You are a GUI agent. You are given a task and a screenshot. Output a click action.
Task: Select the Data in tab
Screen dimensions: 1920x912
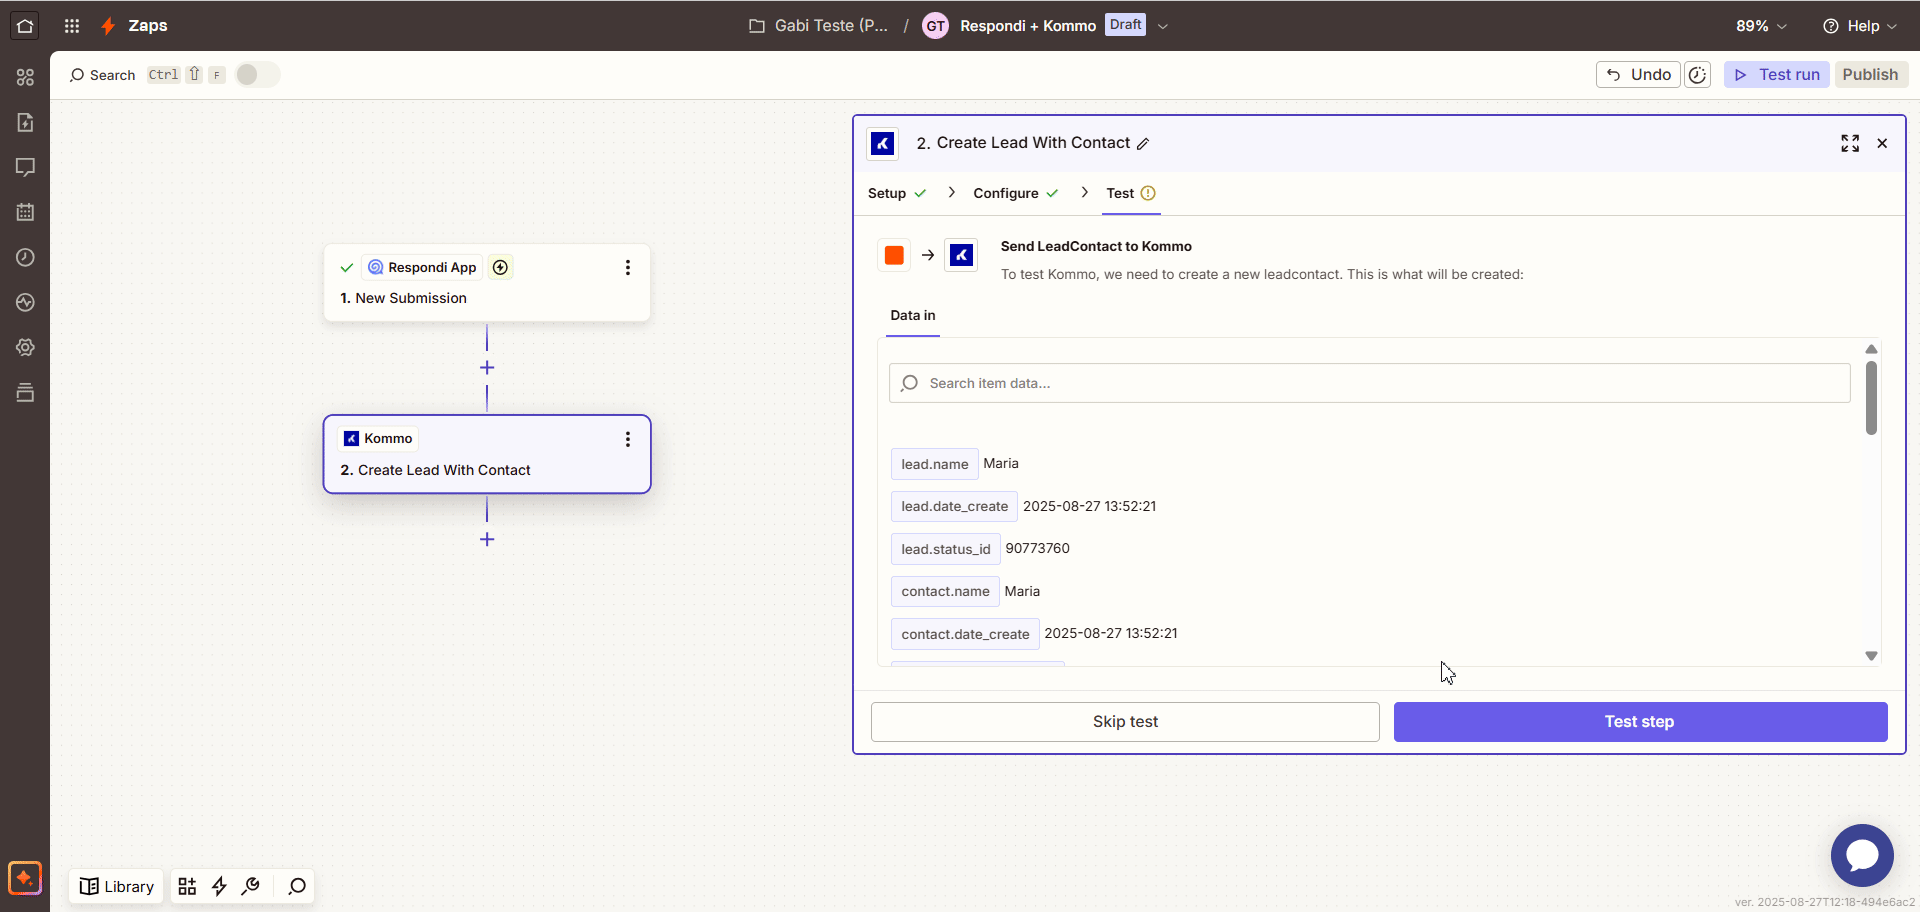click(x=913, y=315)
